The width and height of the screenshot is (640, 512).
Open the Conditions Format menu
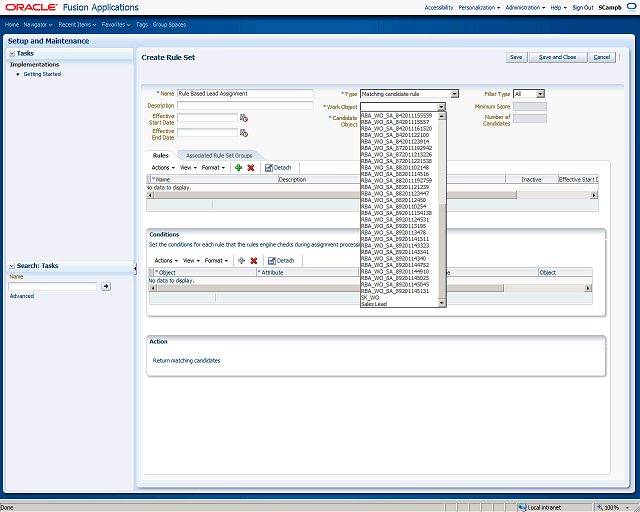(x=216, y=260)
